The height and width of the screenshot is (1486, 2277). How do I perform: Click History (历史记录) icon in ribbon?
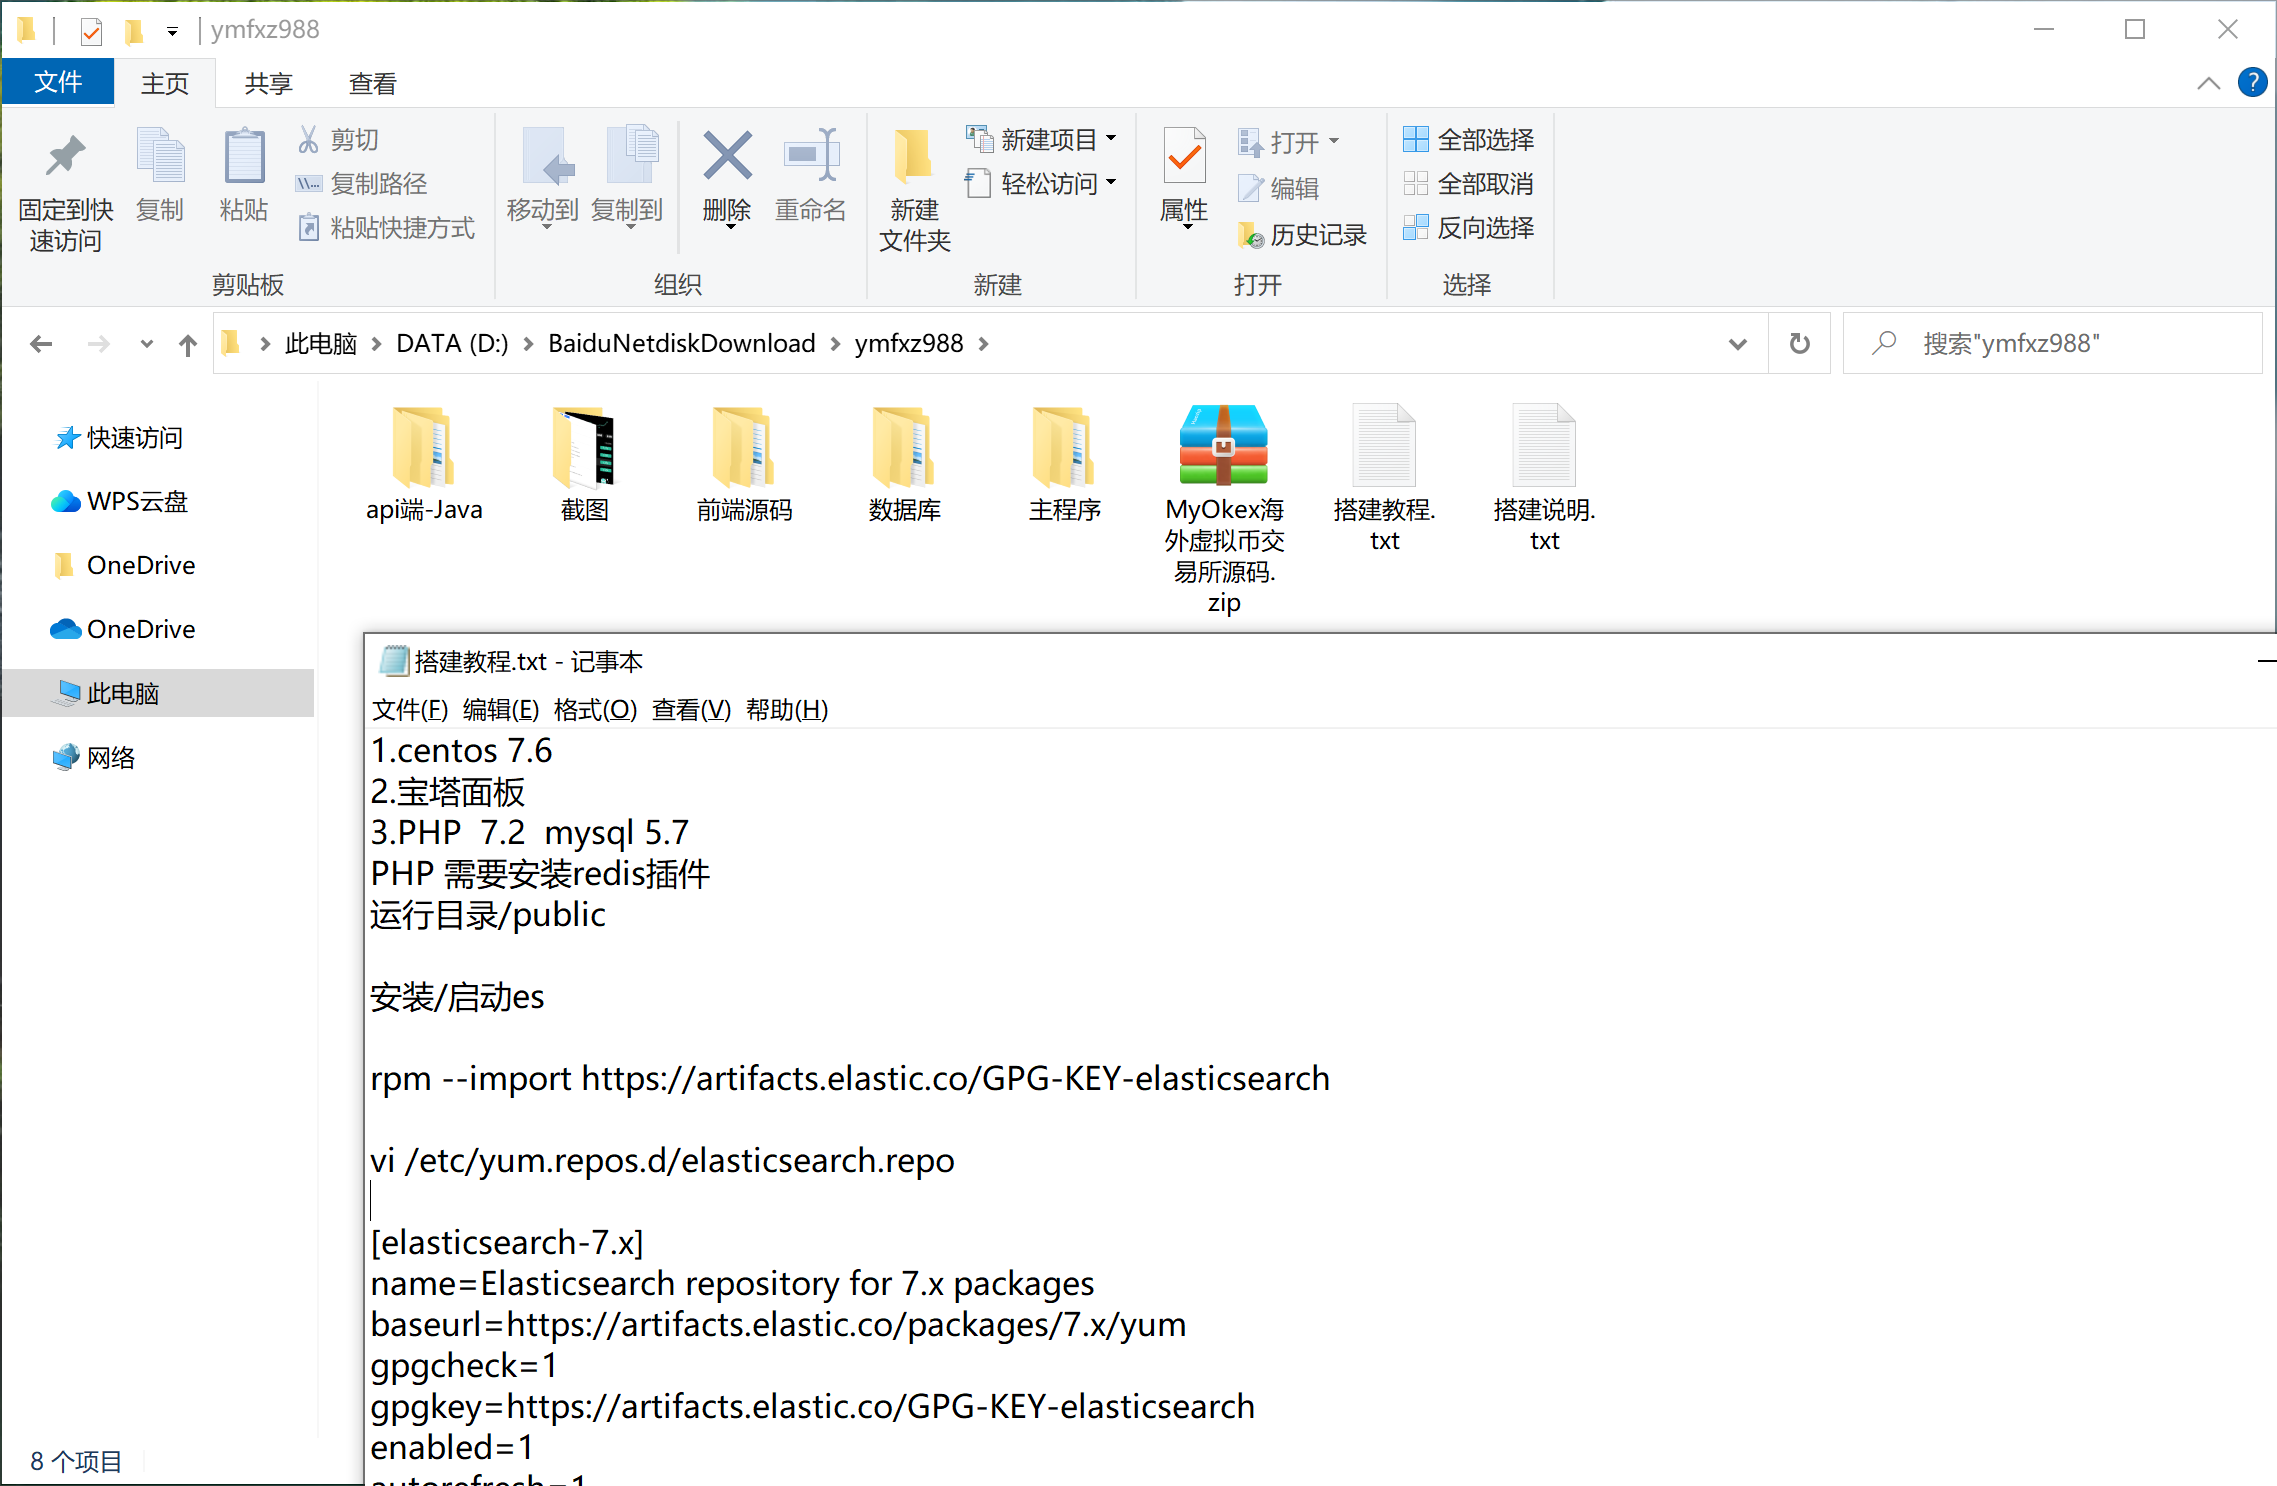click(x=1250, y=235)
